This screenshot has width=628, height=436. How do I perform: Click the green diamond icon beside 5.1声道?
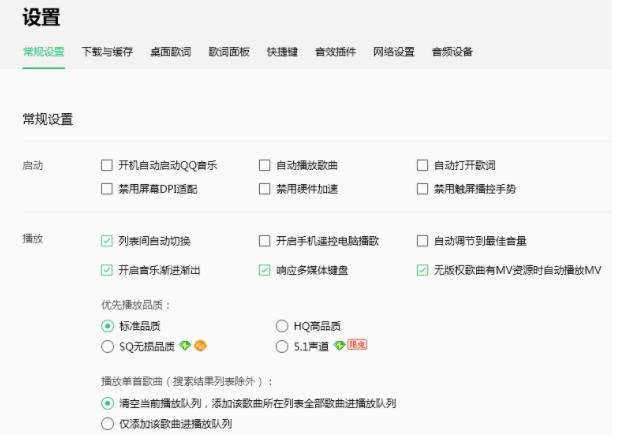[340, 346]
